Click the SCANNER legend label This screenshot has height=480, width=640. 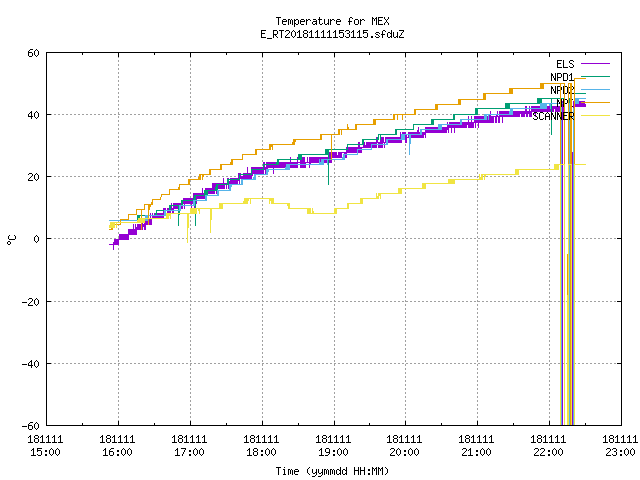(553, 116)
